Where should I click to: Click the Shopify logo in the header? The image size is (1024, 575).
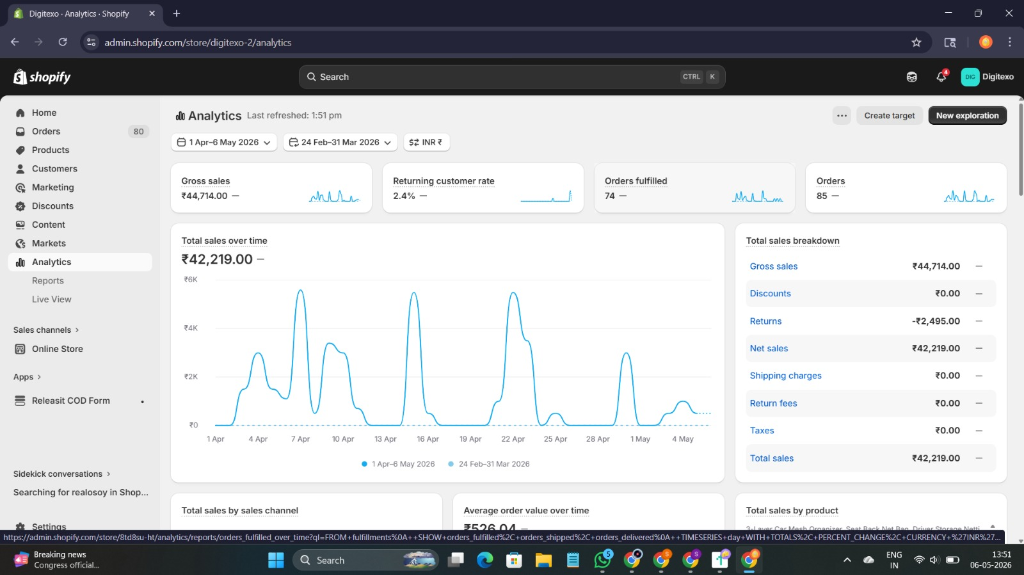coord(42,77)
